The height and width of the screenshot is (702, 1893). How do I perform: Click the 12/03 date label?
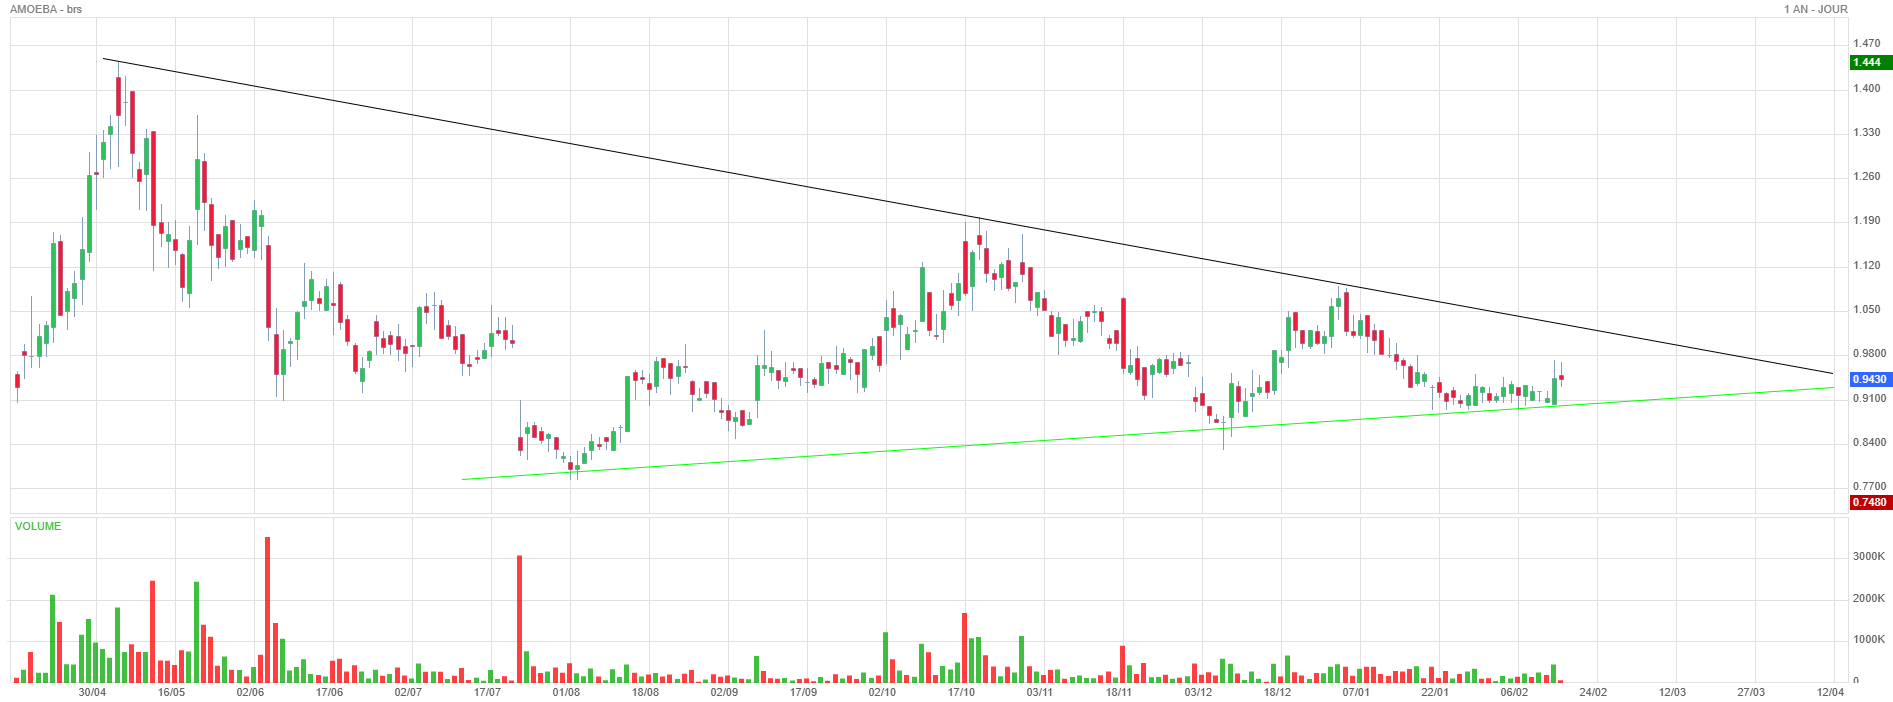tap(1672, 692)
